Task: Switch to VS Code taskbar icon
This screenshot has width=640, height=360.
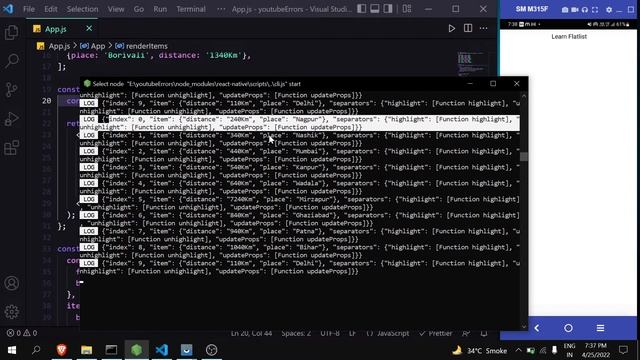Action: pos(162,350)
